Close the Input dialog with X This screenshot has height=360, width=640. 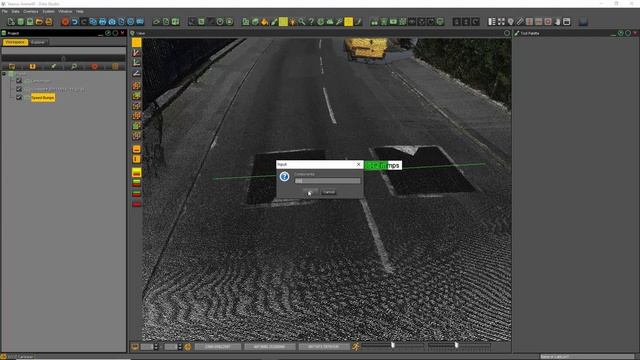point(358,164)
